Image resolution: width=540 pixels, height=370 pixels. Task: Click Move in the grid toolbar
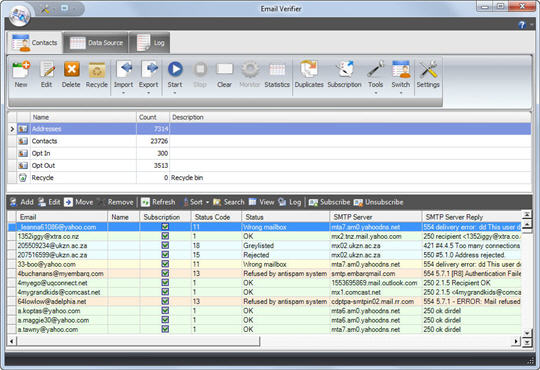(x=79, y=202)
